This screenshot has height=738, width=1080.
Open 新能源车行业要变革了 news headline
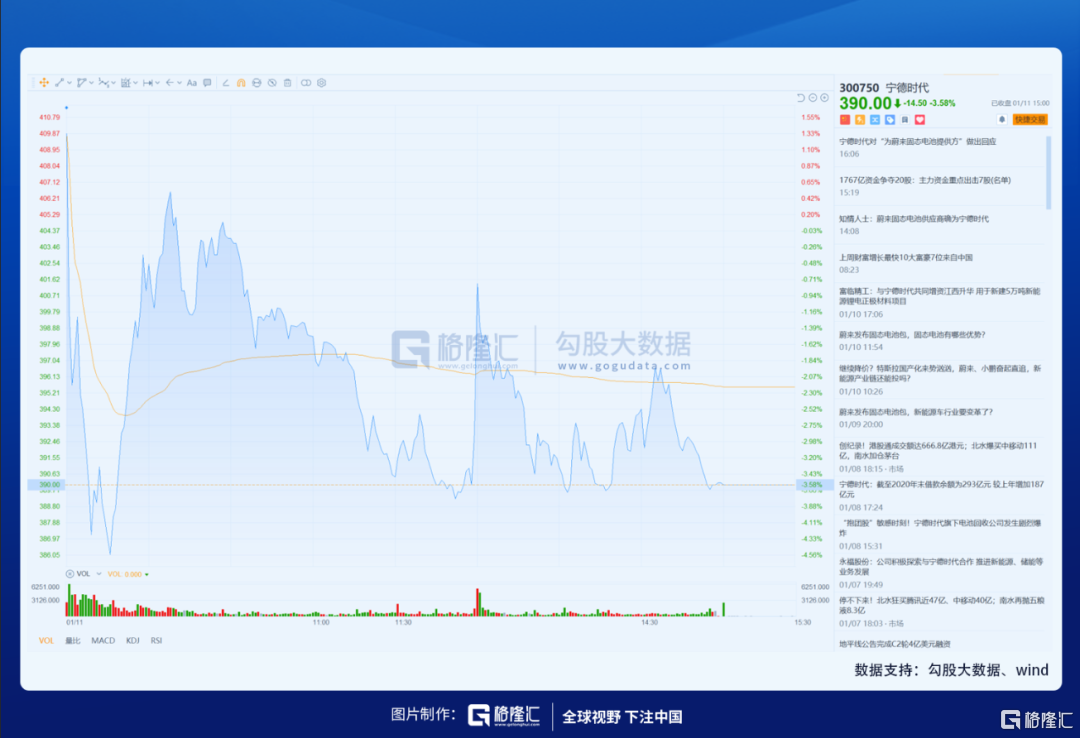coord(916,412)
